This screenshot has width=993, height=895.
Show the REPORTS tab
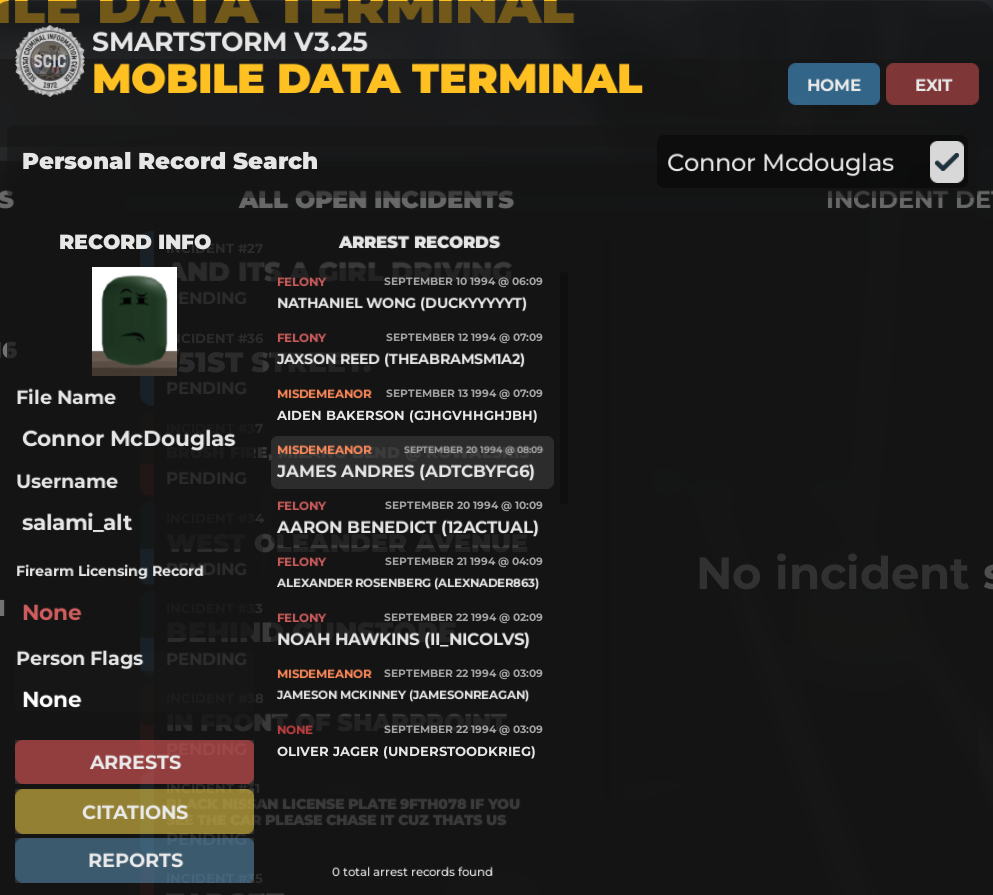[135, 860]
